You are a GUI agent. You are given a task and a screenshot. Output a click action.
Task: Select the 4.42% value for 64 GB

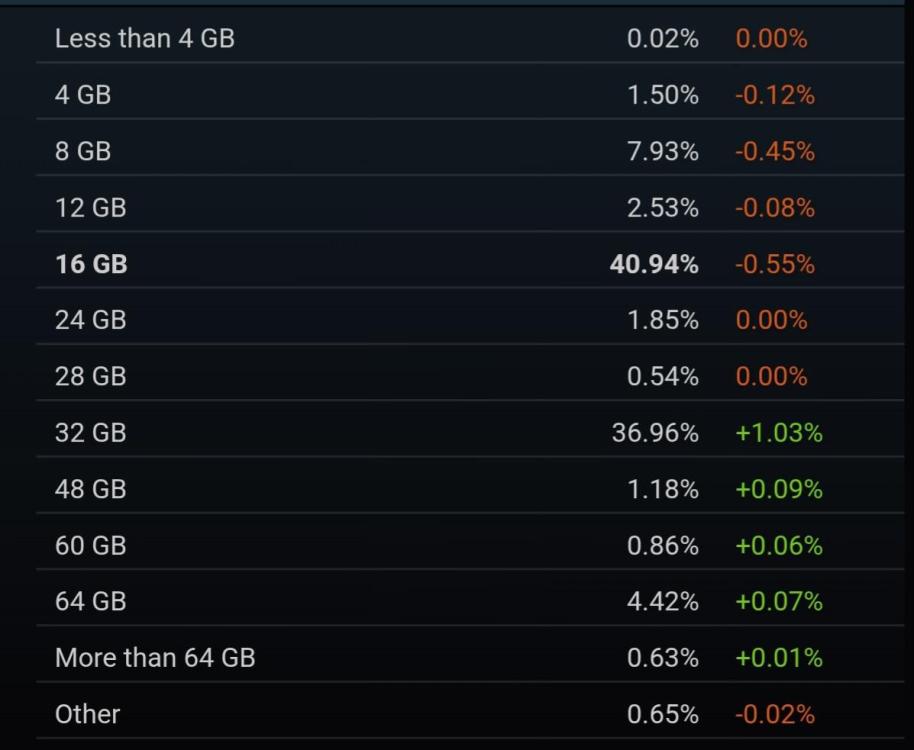[x=662, y=601]
